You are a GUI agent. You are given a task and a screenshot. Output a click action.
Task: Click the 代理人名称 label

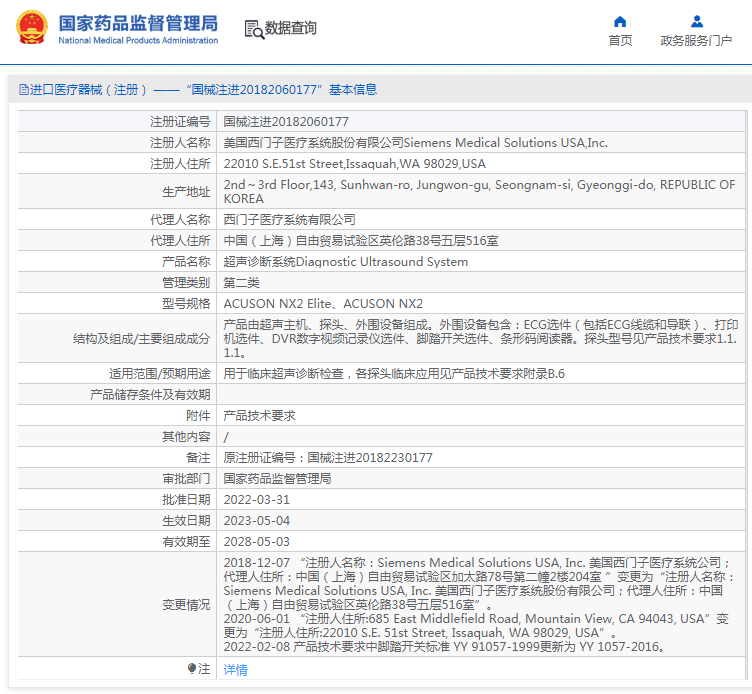tap(180, 220)
